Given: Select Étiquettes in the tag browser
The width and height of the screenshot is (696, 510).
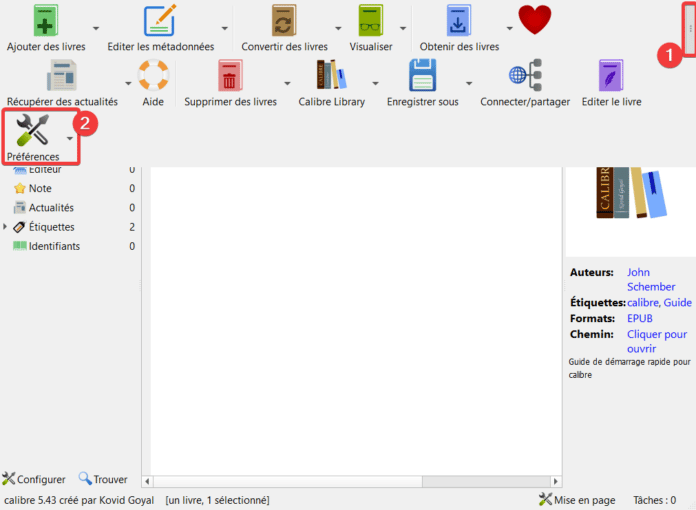Looking at the screenshot, I should point(51,227).
